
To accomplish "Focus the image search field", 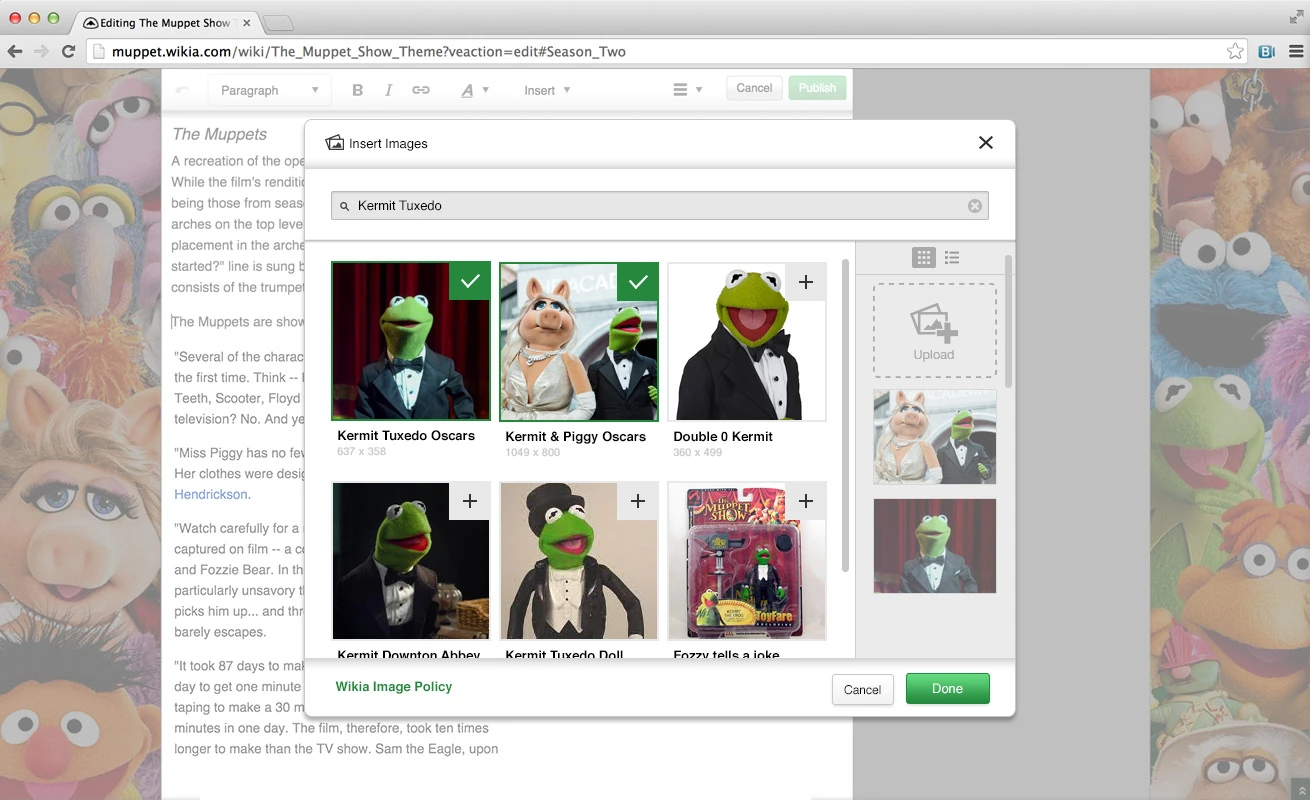I will pos(660,206).
